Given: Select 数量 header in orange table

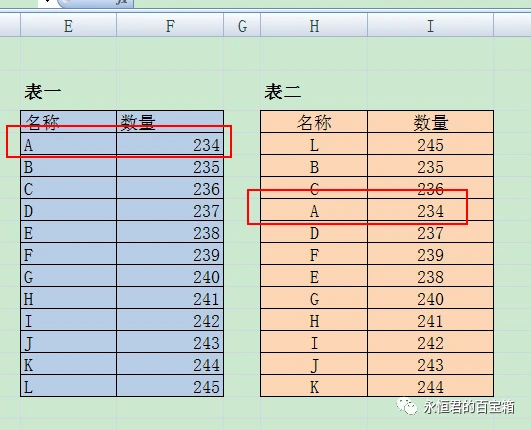Looking at the screenshot, I should [430, 122].
